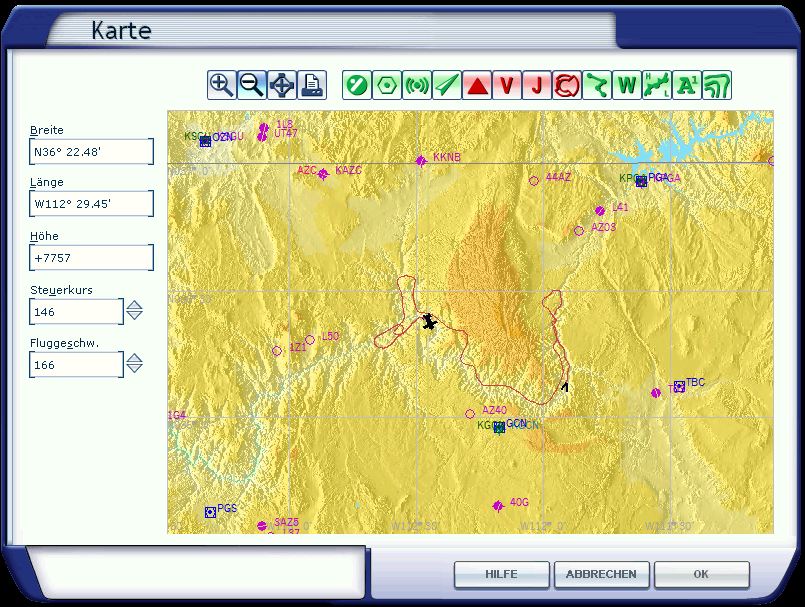Toggle intersections red triangle button

coord(477,85)
